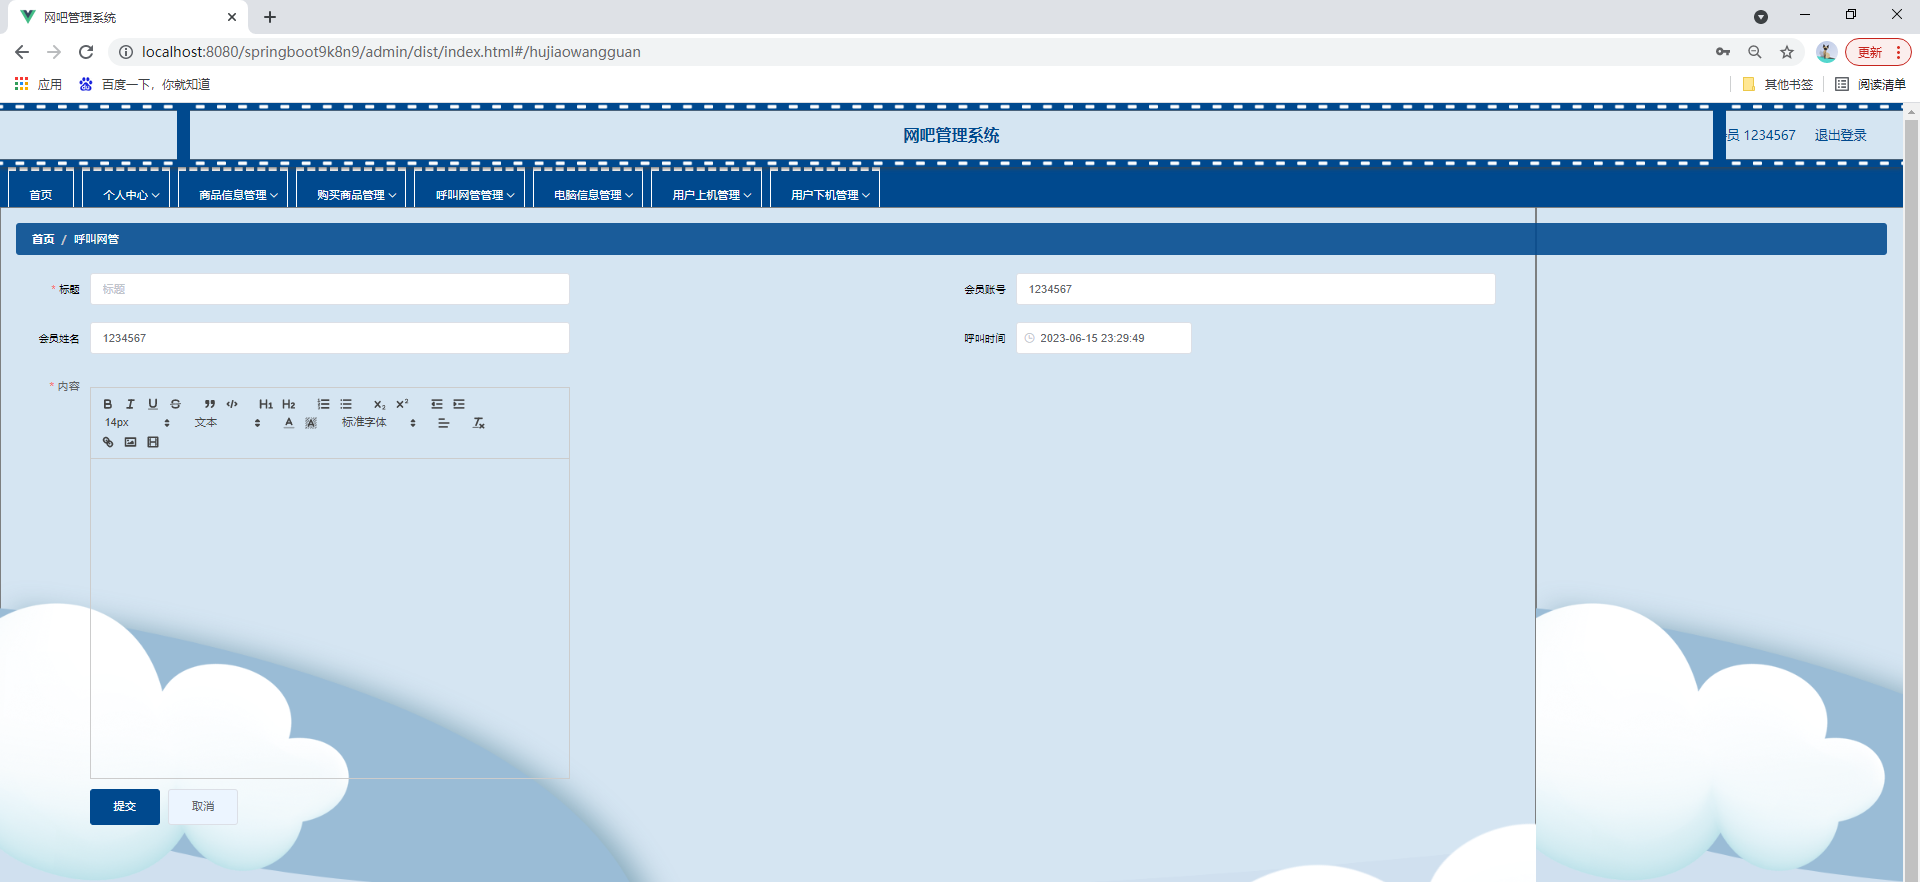Decrease the paragraph indent
The image size is (1920, 882).
click(x=437, y=404)
